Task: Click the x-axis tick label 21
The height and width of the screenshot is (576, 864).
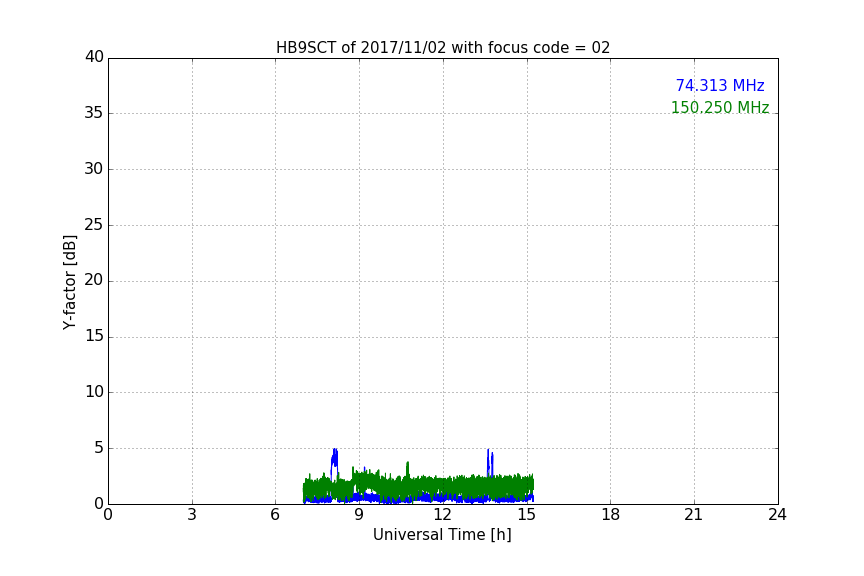Action: 694,515
